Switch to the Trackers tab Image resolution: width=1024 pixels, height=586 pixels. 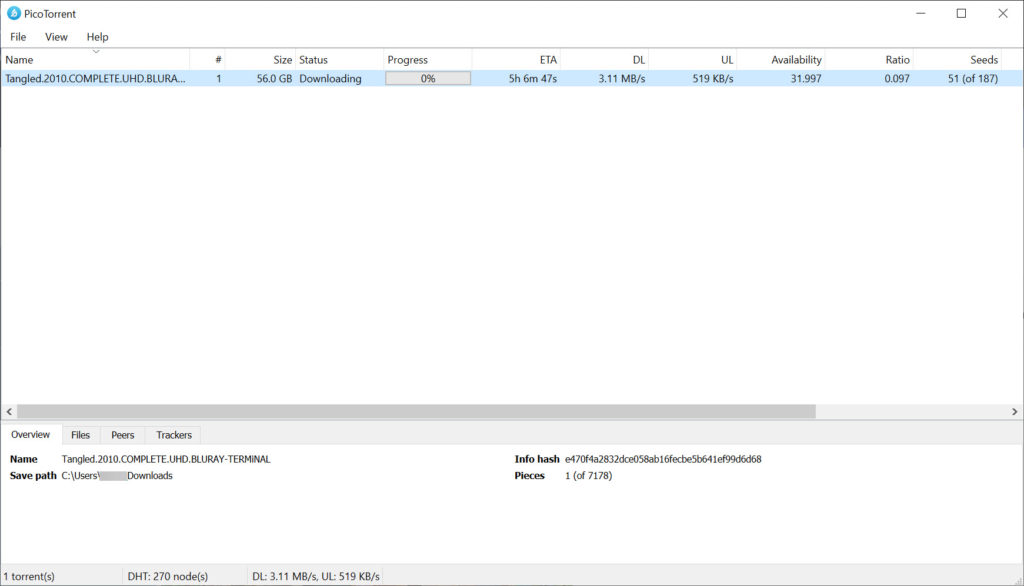tap(174, 435)
